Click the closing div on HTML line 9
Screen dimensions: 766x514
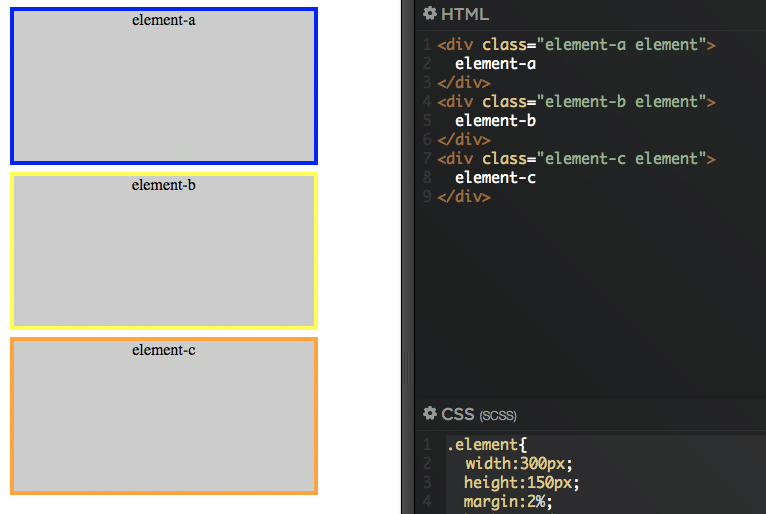[x=464, y=197]
